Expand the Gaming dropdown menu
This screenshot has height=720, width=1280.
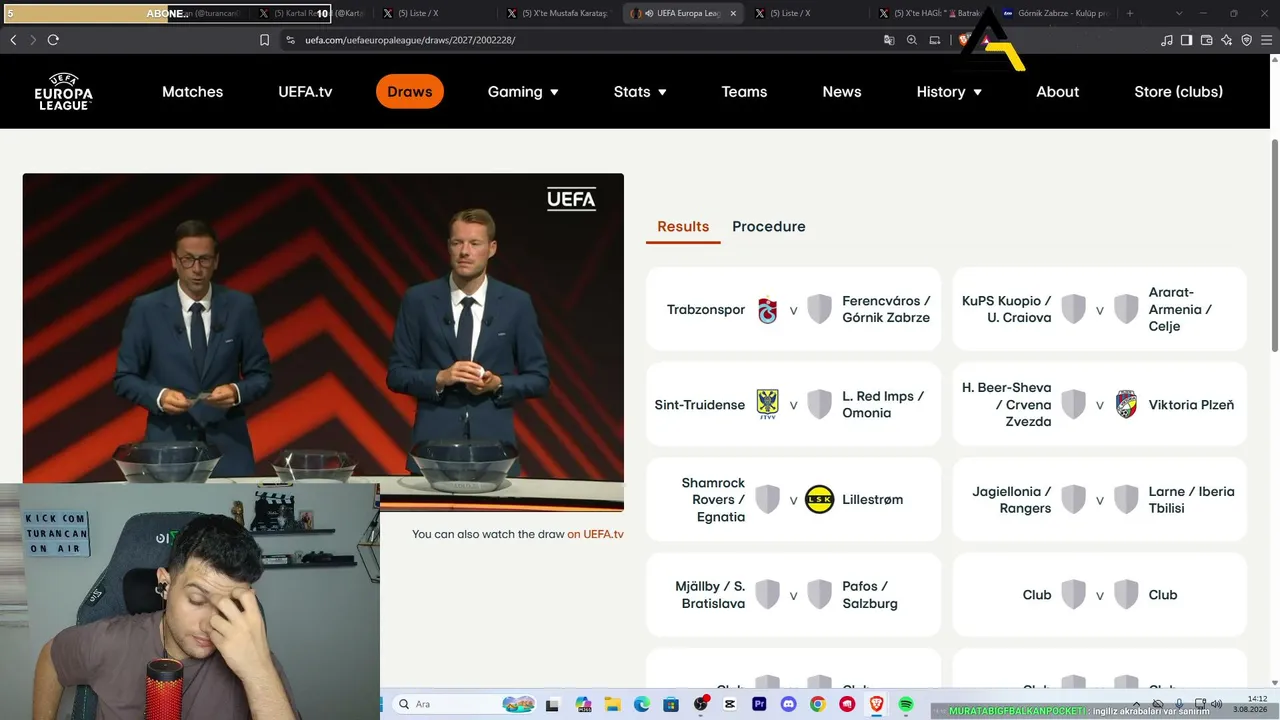tap(523, 92)
